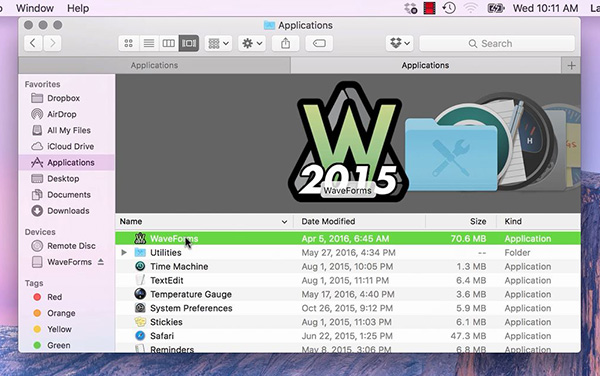Image resolution: width=600 pixels, height=376 pixels.
Task: Select the Stickies row
Action: pos(348,322)
